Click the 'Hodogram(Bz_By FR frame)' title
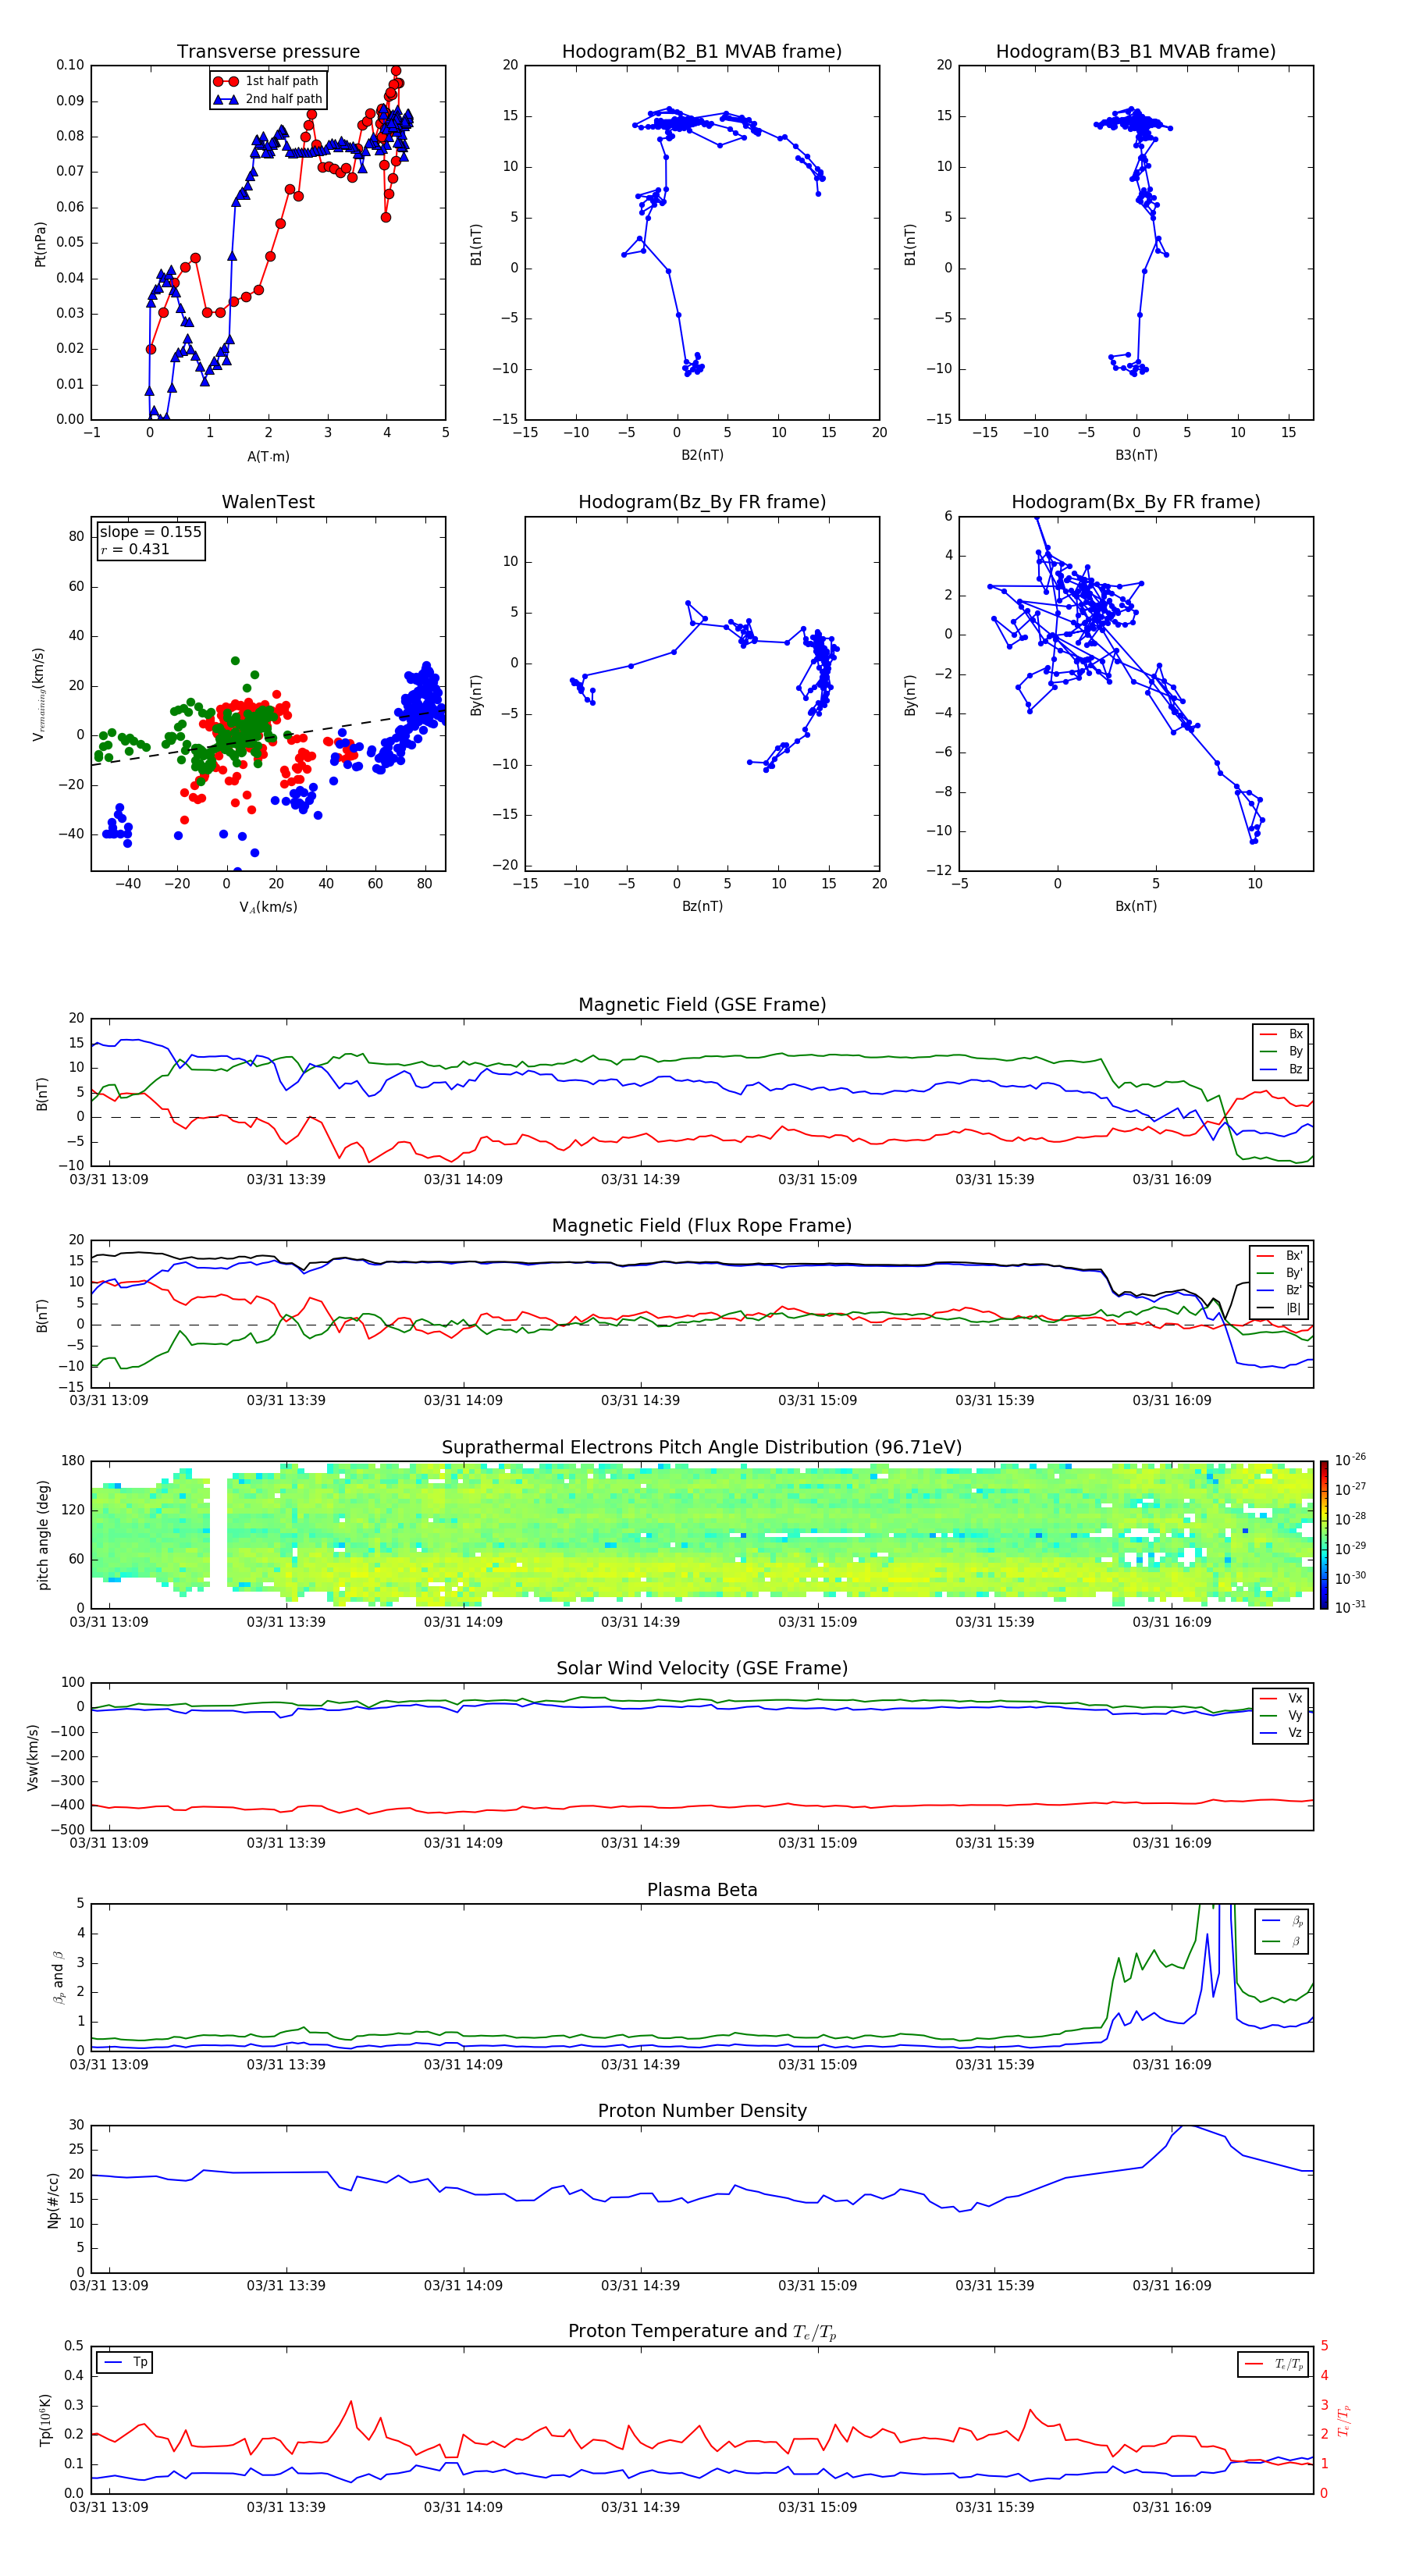 [702, 502]
